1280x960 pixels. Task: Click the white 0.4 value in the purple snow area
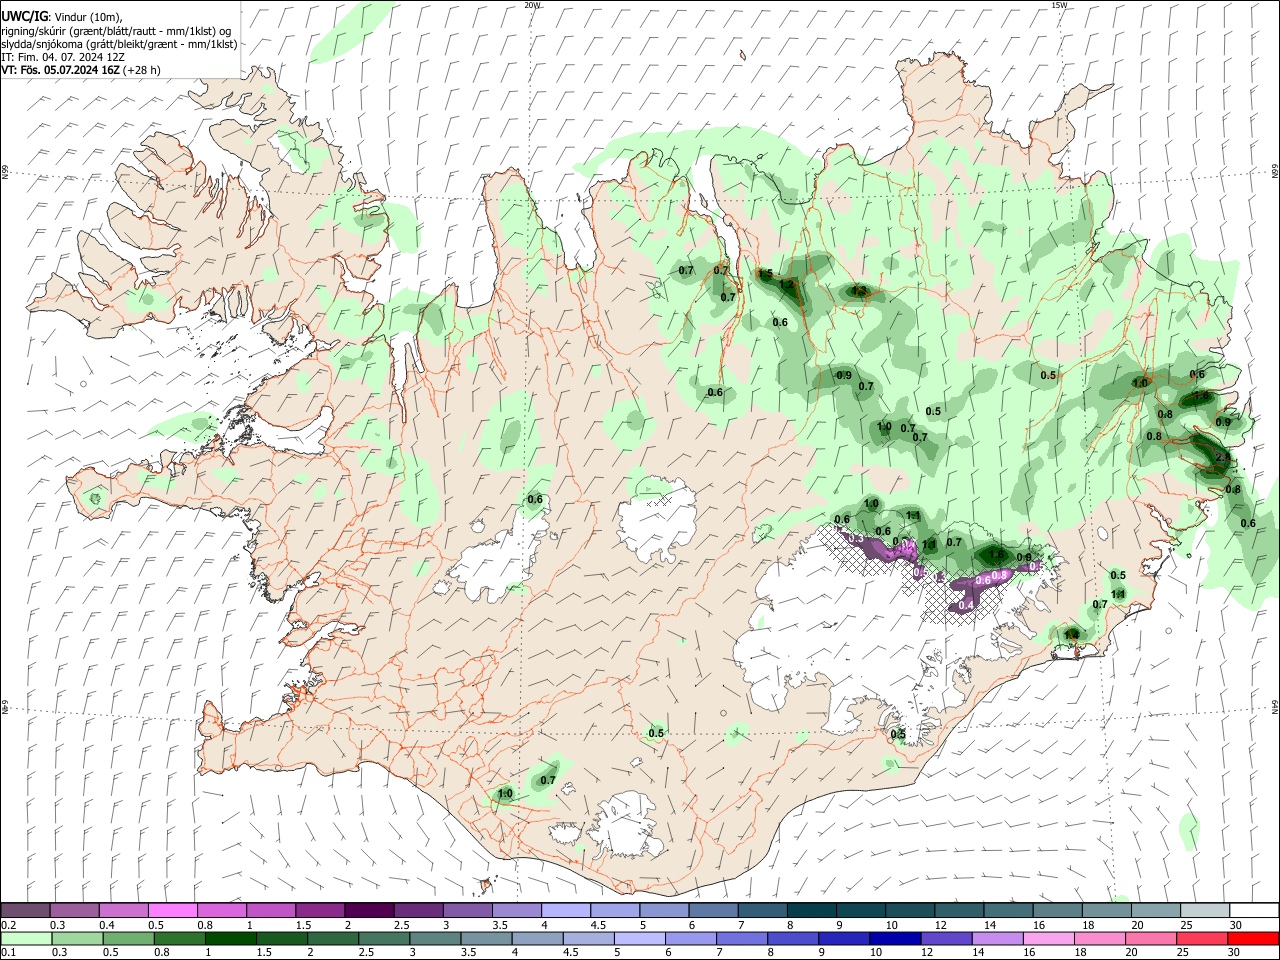click(x=966, y=605)
